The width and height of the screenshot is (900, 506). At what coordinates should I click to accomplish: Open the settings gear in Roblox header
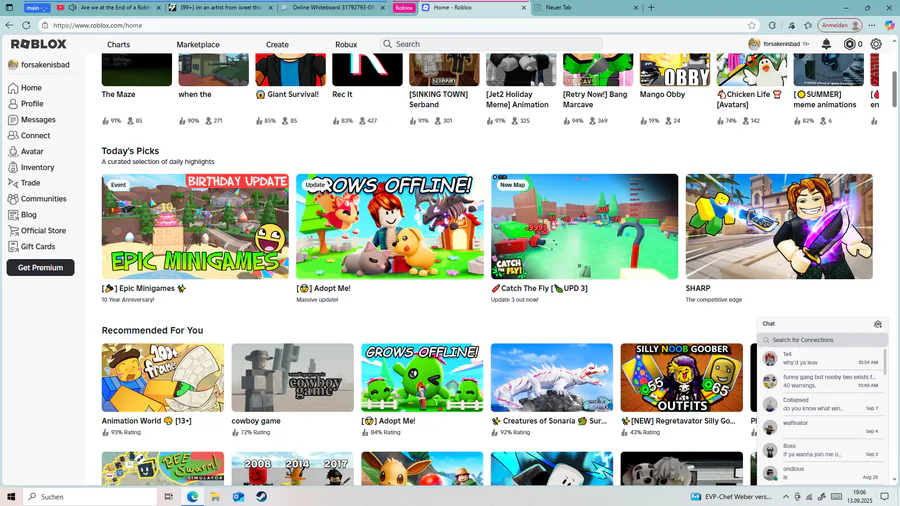click(876, 44)
